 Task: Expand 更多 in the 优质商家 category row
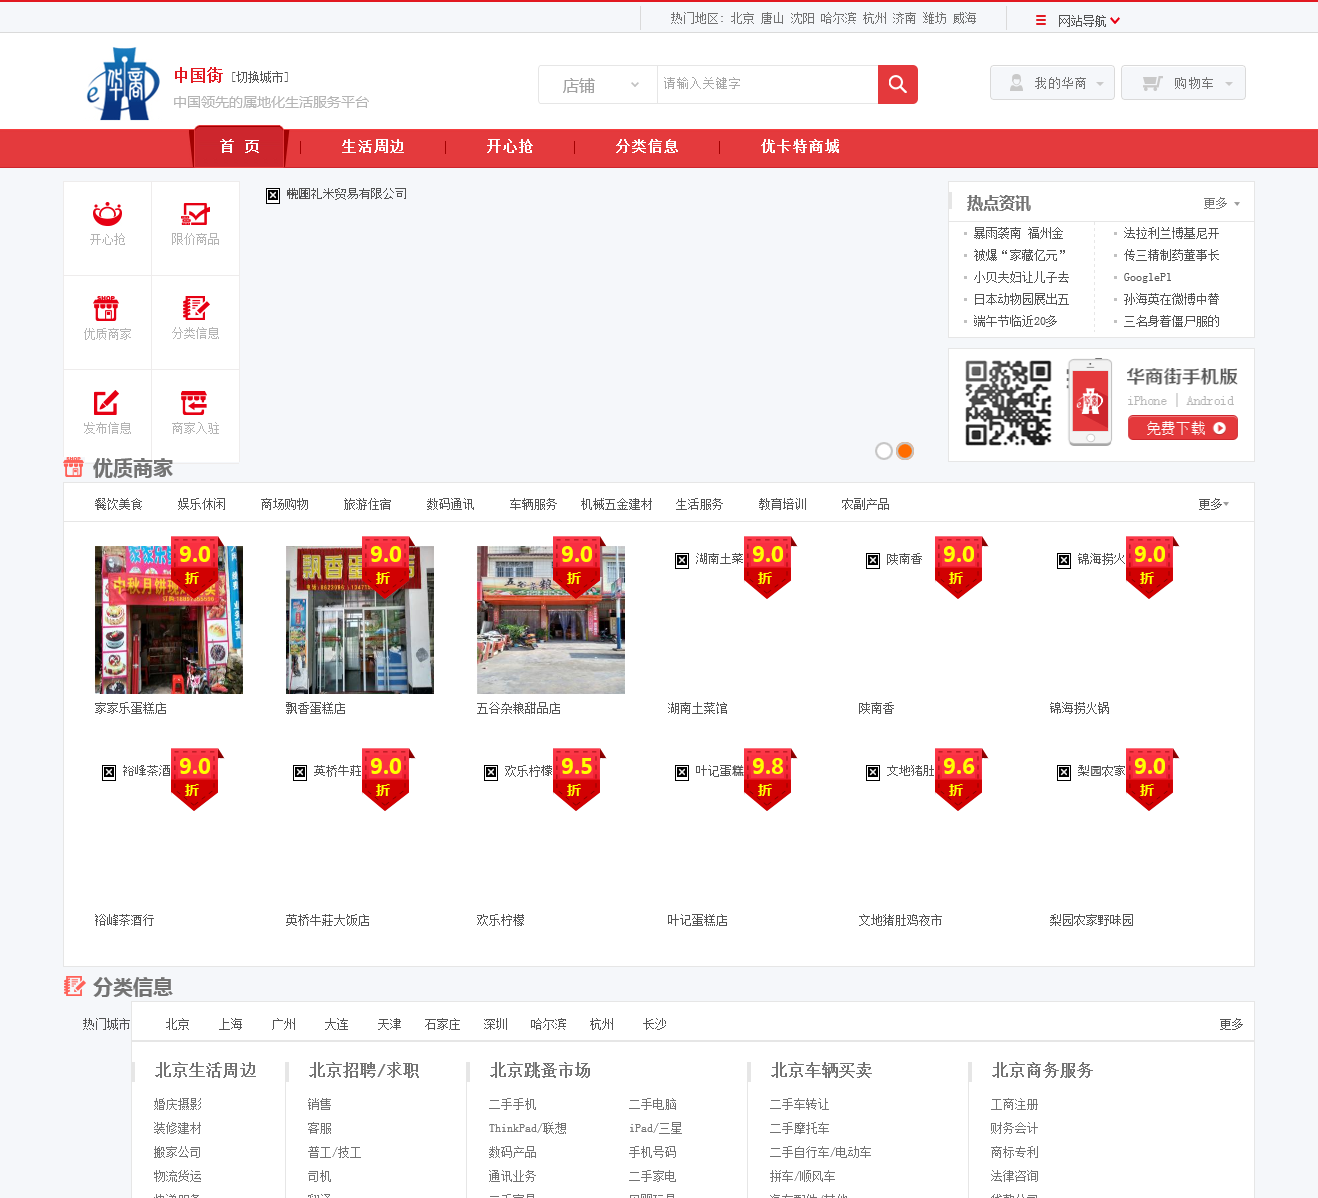[x=1214, y=504]
